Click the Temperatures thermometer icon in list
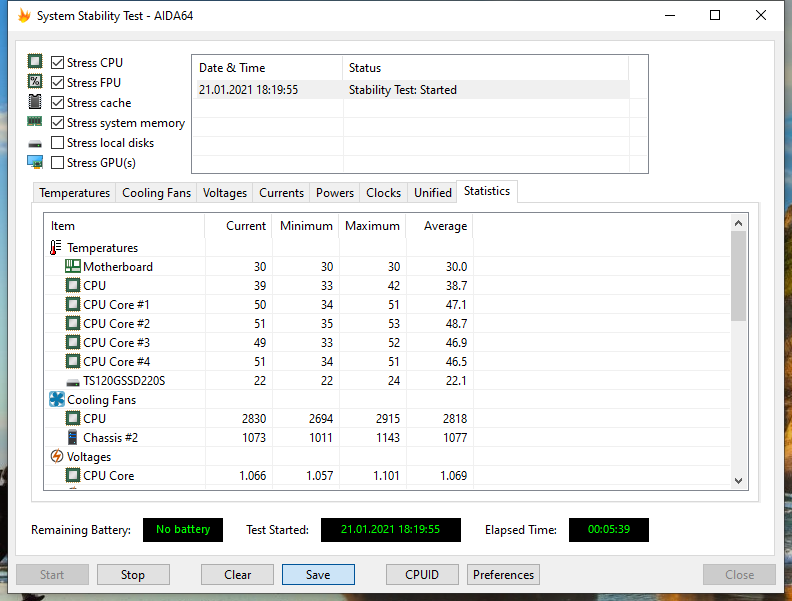Image resolution: width=792 pixels, height=601 pixels. [x=56, y=247]
